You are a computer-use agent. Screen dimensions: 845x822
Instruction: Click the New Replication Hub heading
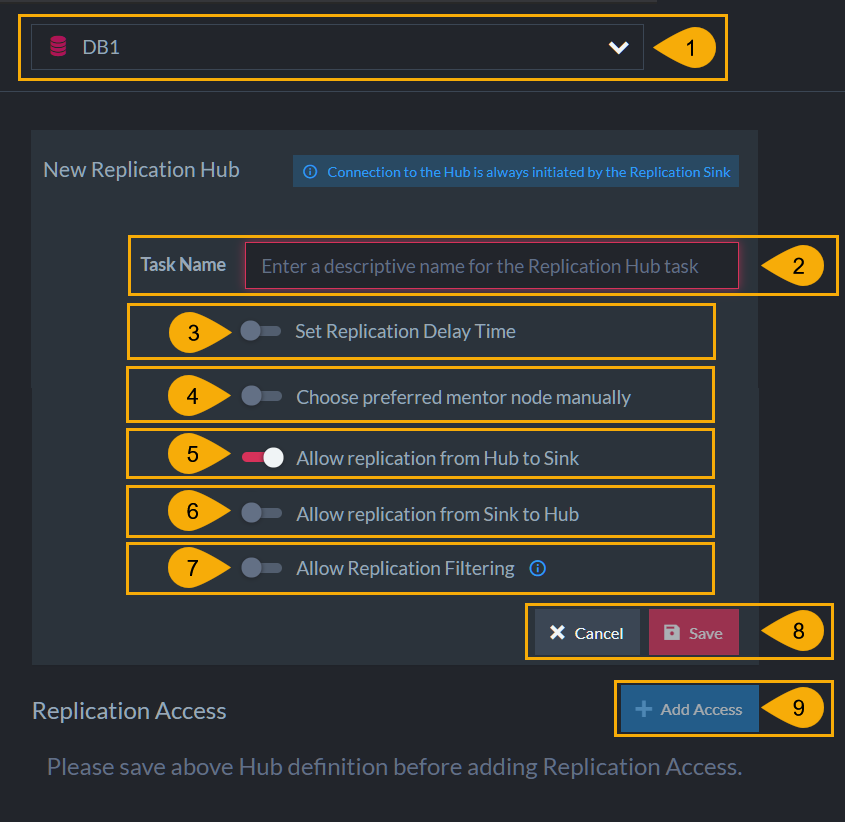[141, 170]
